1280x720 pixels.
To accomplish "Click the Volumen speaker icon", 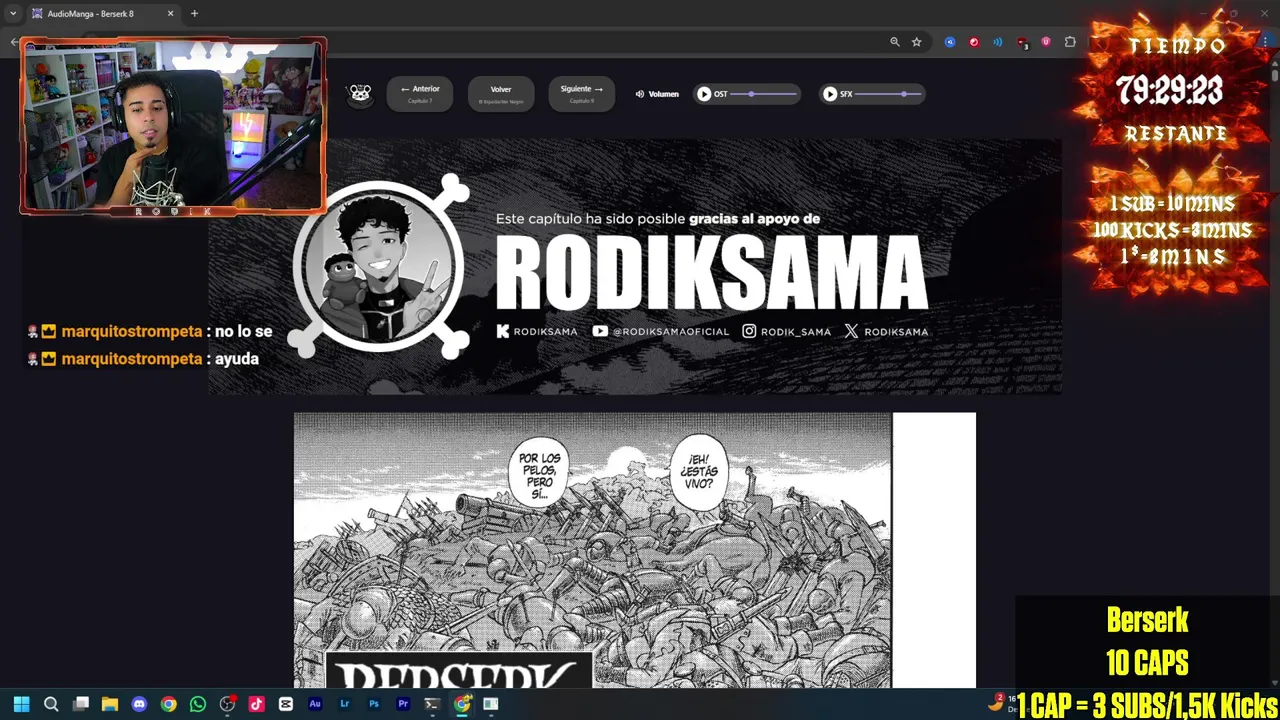I will coord(640,94).
